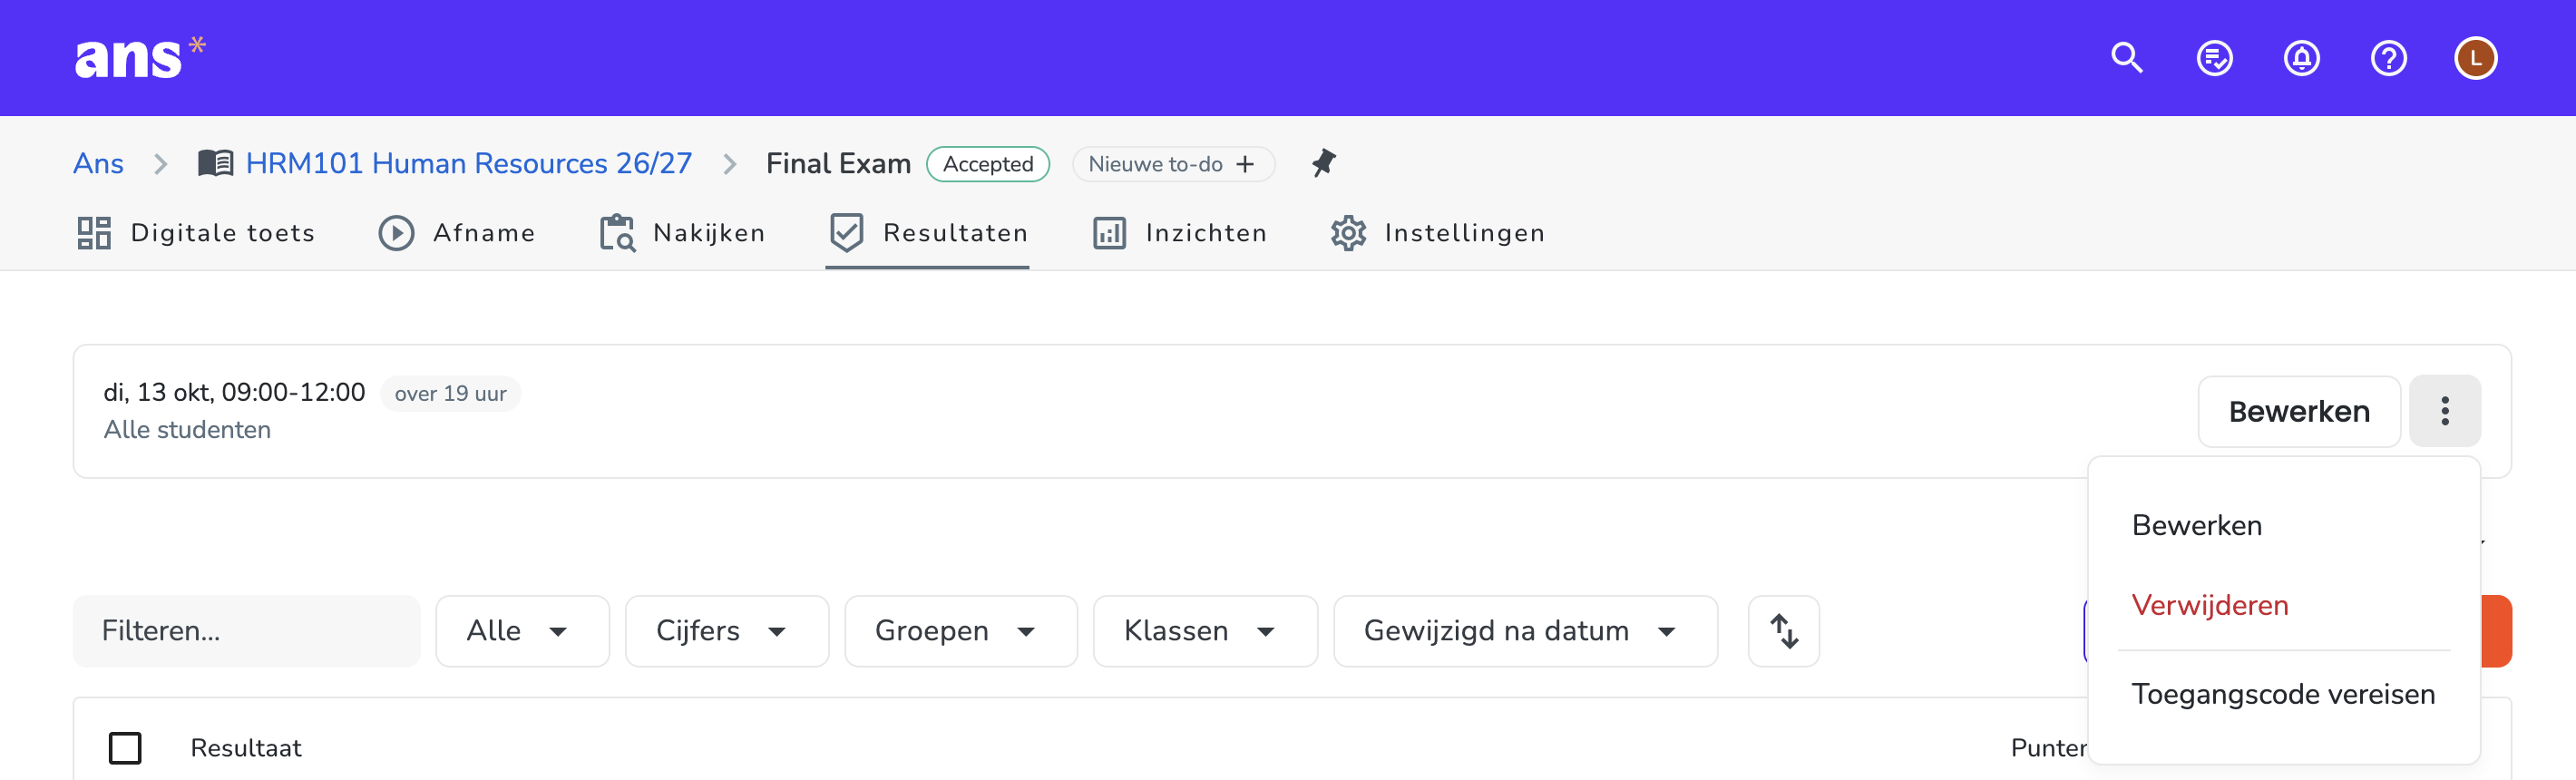2576x780 pixels.
Task: Expand the Alle dropdown filter
Action: point(522,631)
